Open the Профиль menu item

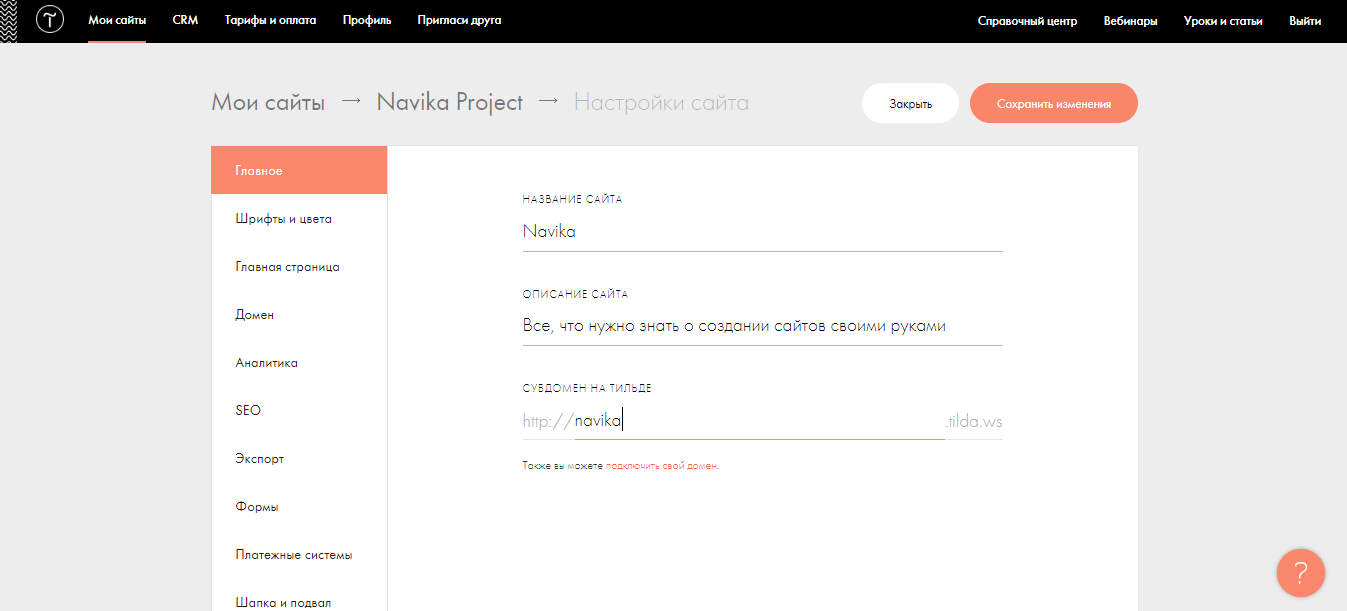pos(366,20)
